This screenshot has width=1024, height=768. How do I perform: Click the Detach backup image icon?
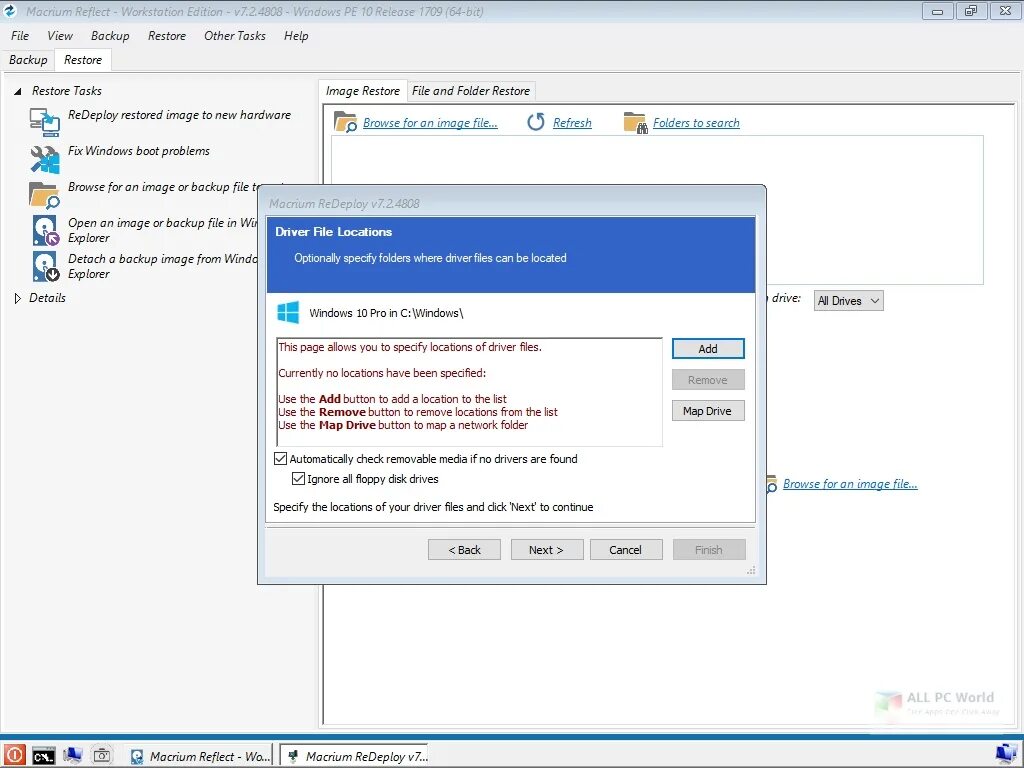[x=45, y=266]
